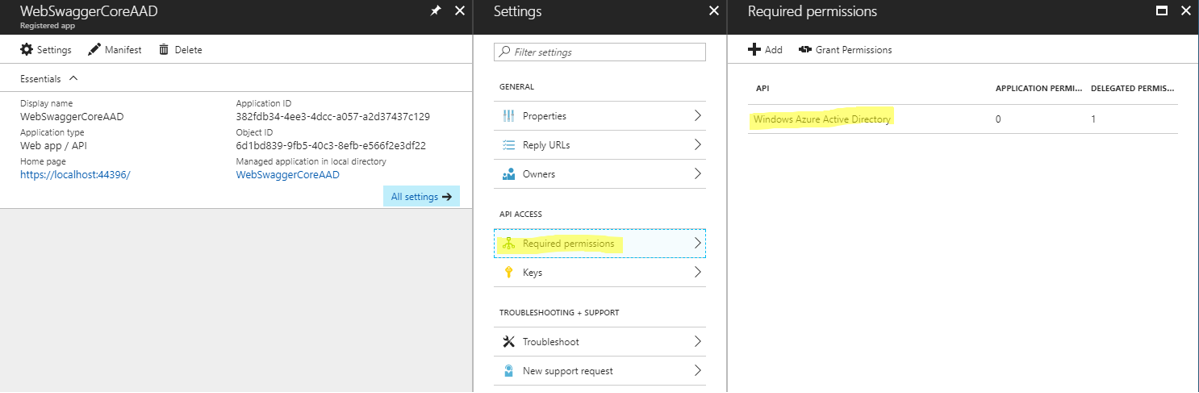Click the Application Permissions column header
1199x393 pixels.
click(x=1039, y=89)
